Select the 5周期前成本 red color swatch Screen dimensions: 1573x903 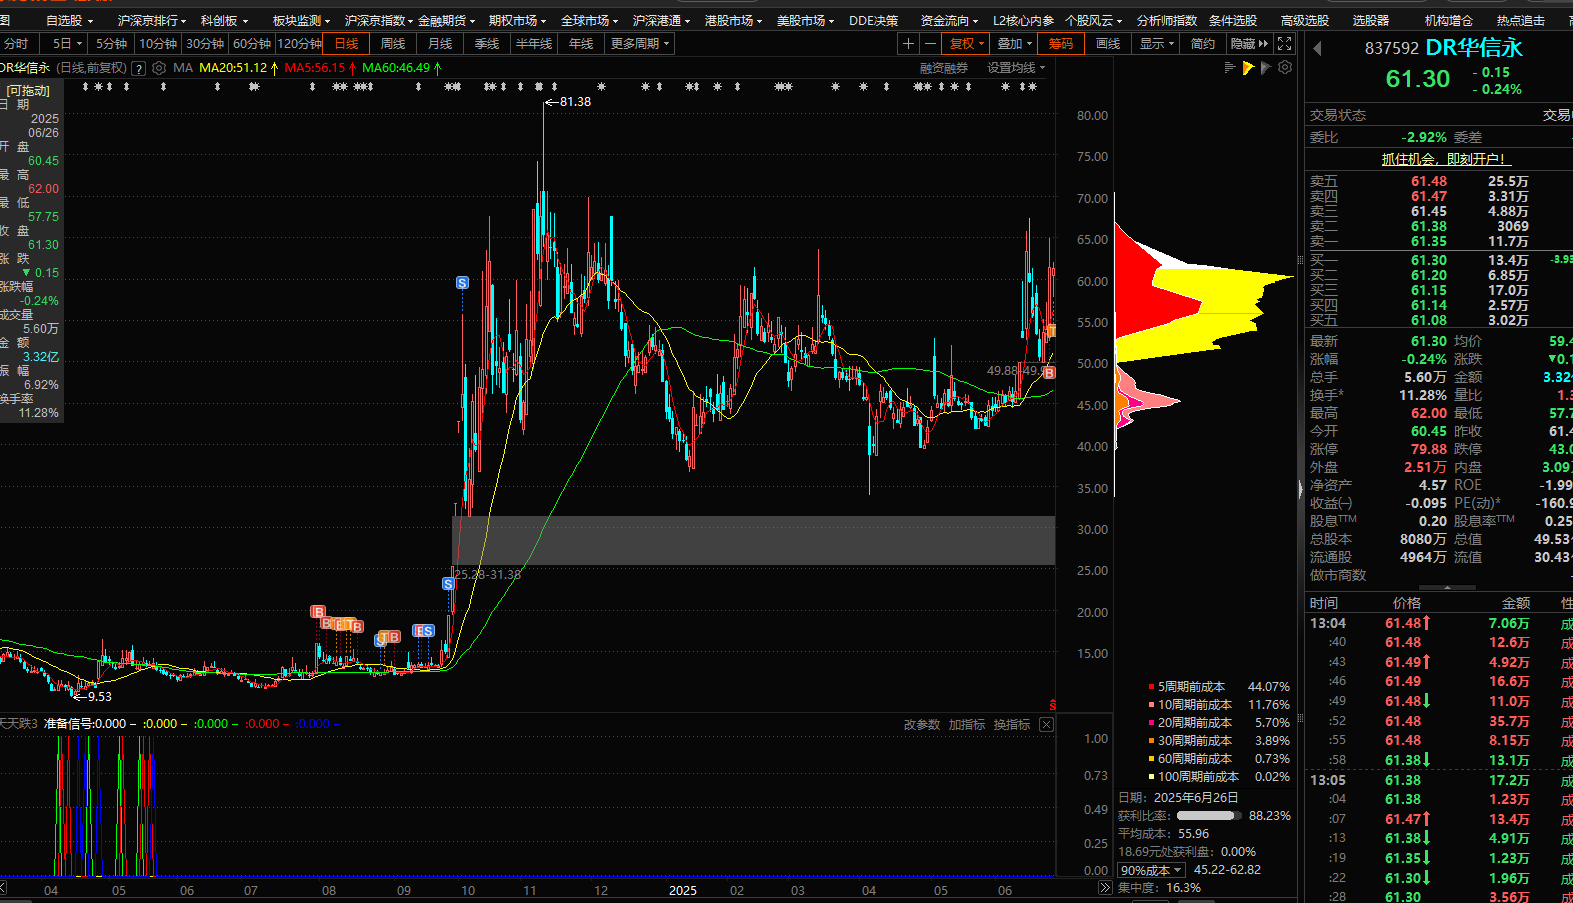1151,687
